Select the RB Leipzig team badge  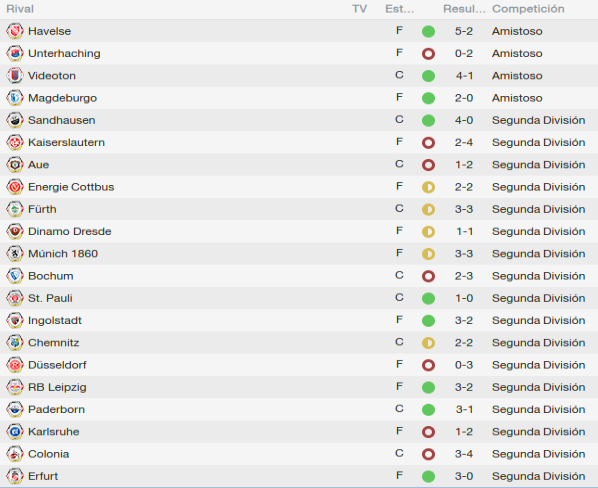[x=15, y=387]
